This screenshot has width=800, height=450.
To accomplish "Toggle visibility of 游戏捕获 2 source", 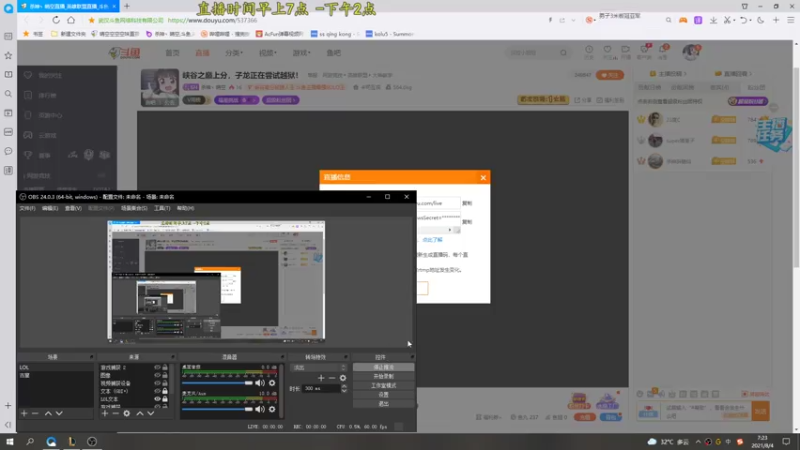I will click(x=157, y=367).
